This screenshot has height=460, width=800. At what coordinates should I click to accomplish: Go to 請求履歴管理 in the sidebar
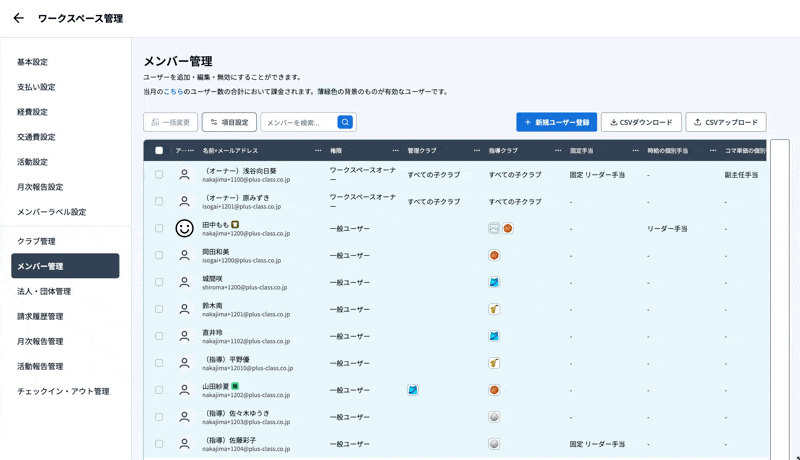pyautogui.click(x=40, y=316)
